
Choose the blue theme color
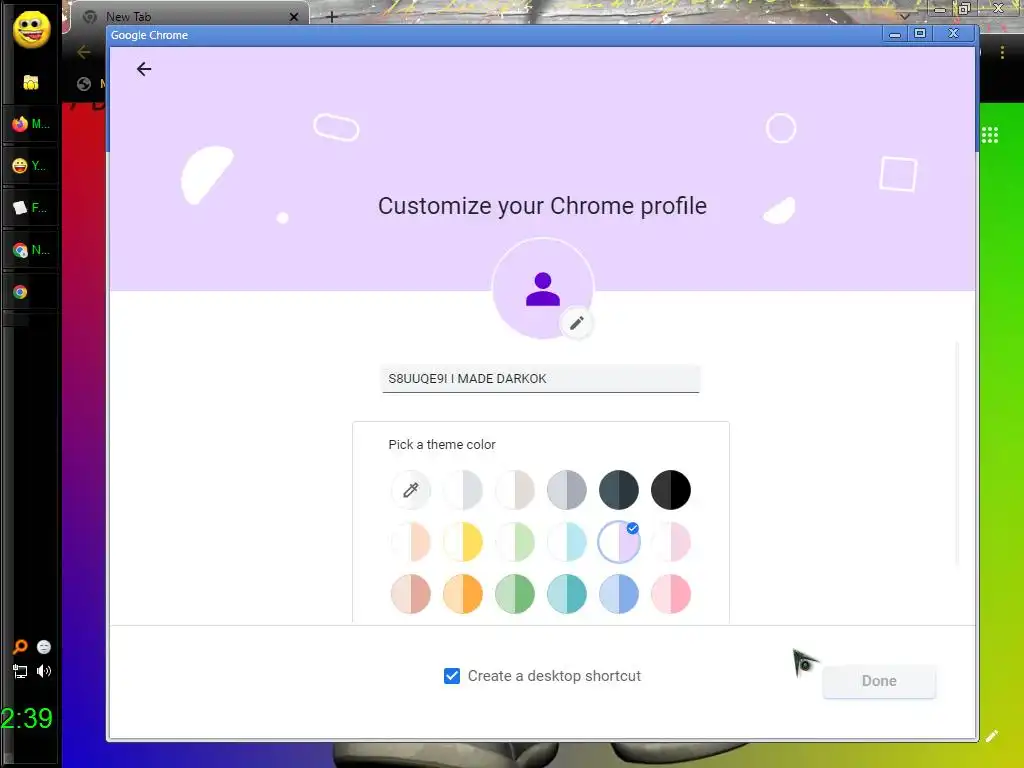(x=619, y=594)
